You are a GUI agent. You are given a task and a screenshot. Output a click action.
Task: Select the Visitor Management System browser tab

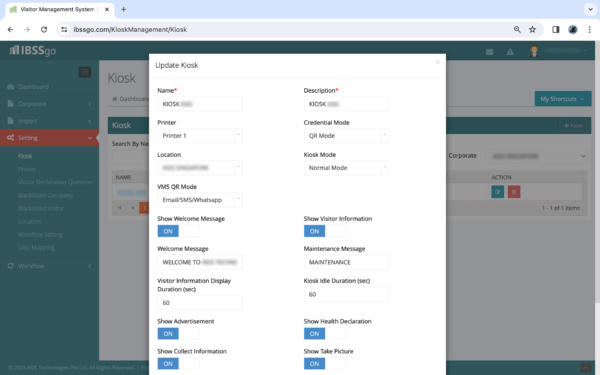60,9
